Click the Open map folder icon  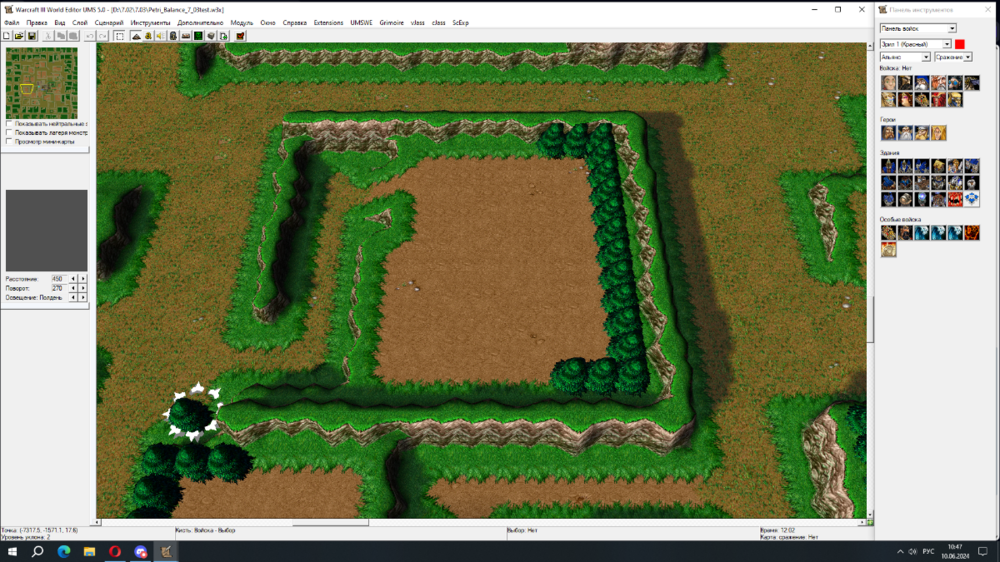19,36
